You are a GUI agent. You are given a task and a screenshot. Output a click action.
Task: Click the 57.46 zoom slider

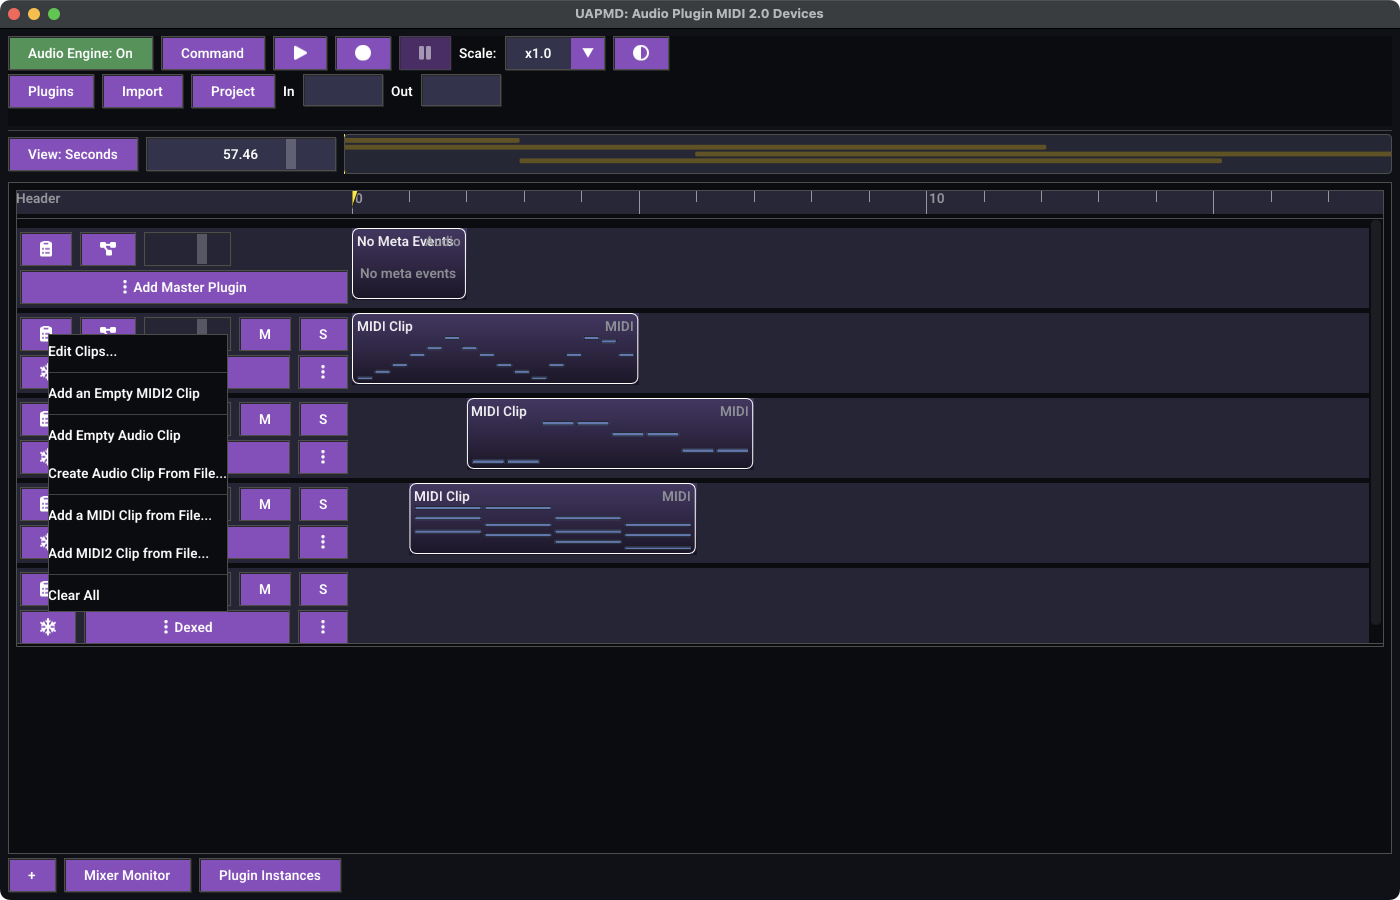pos(241,154)
